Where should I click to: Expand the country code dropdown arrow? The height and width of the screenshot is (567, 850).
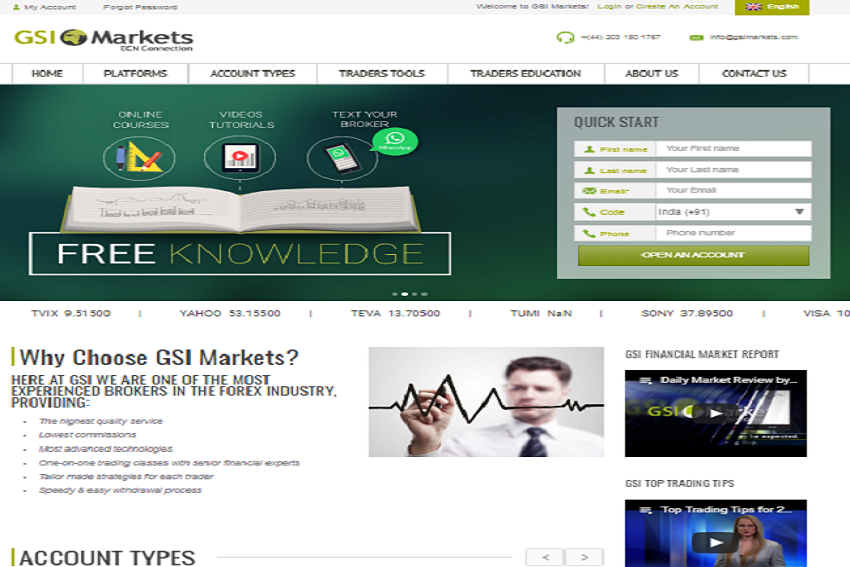(800, 211)
